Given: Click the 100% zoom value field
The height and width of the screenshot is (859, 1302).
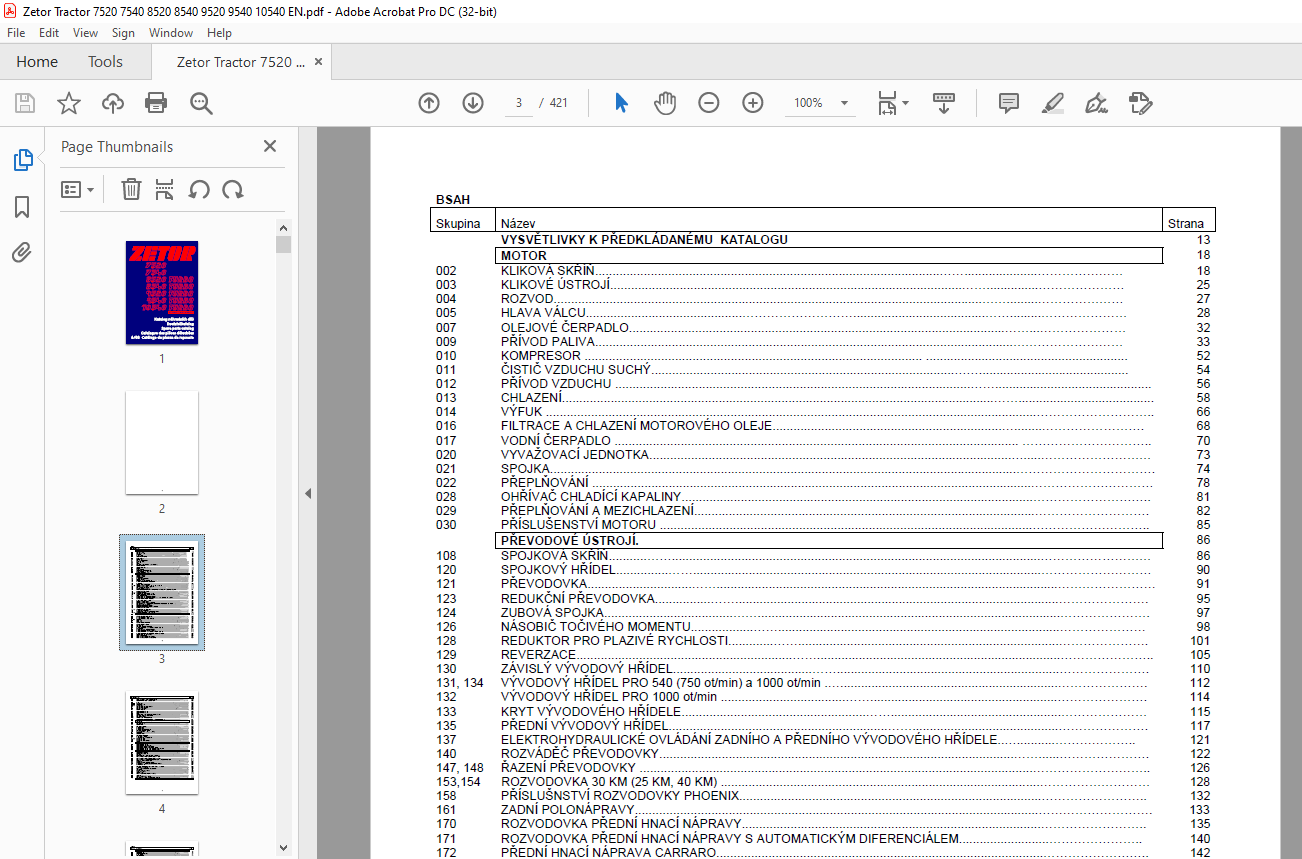Looking at the screenshot, I should pyautogui.click(x=808, y=103).
